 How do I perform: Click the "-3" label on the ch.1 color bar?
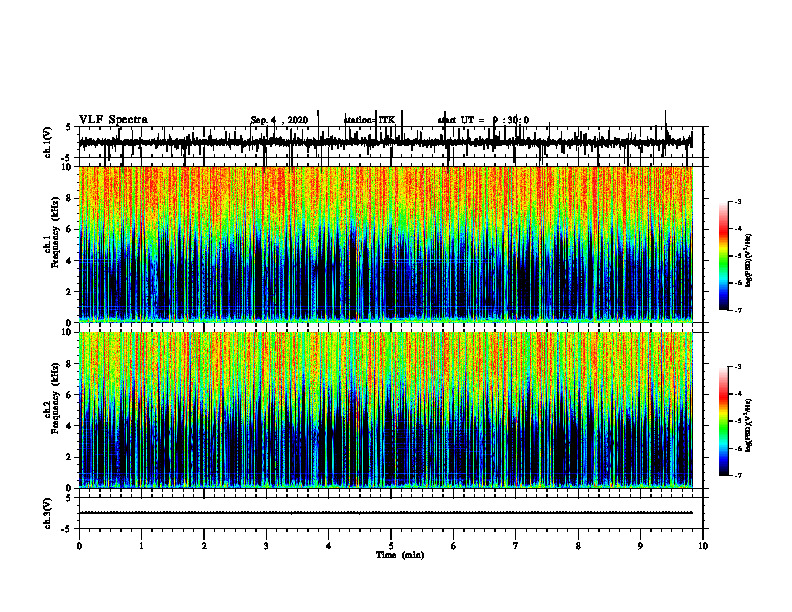coord(737,202)
